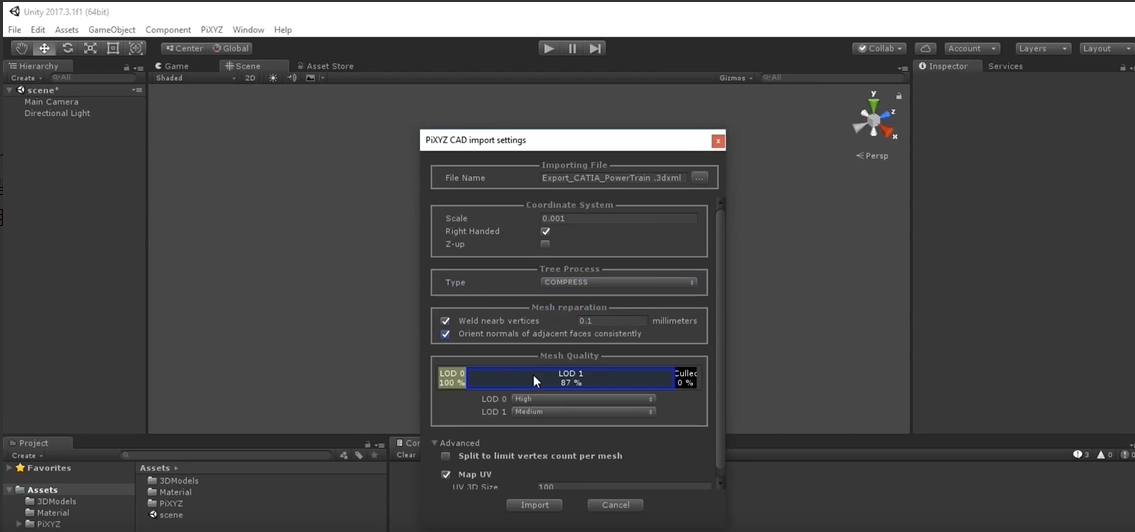1135x532 pixels.
Task: Open the scene row options menu in Hierarchy
Action: pos(137,90)
